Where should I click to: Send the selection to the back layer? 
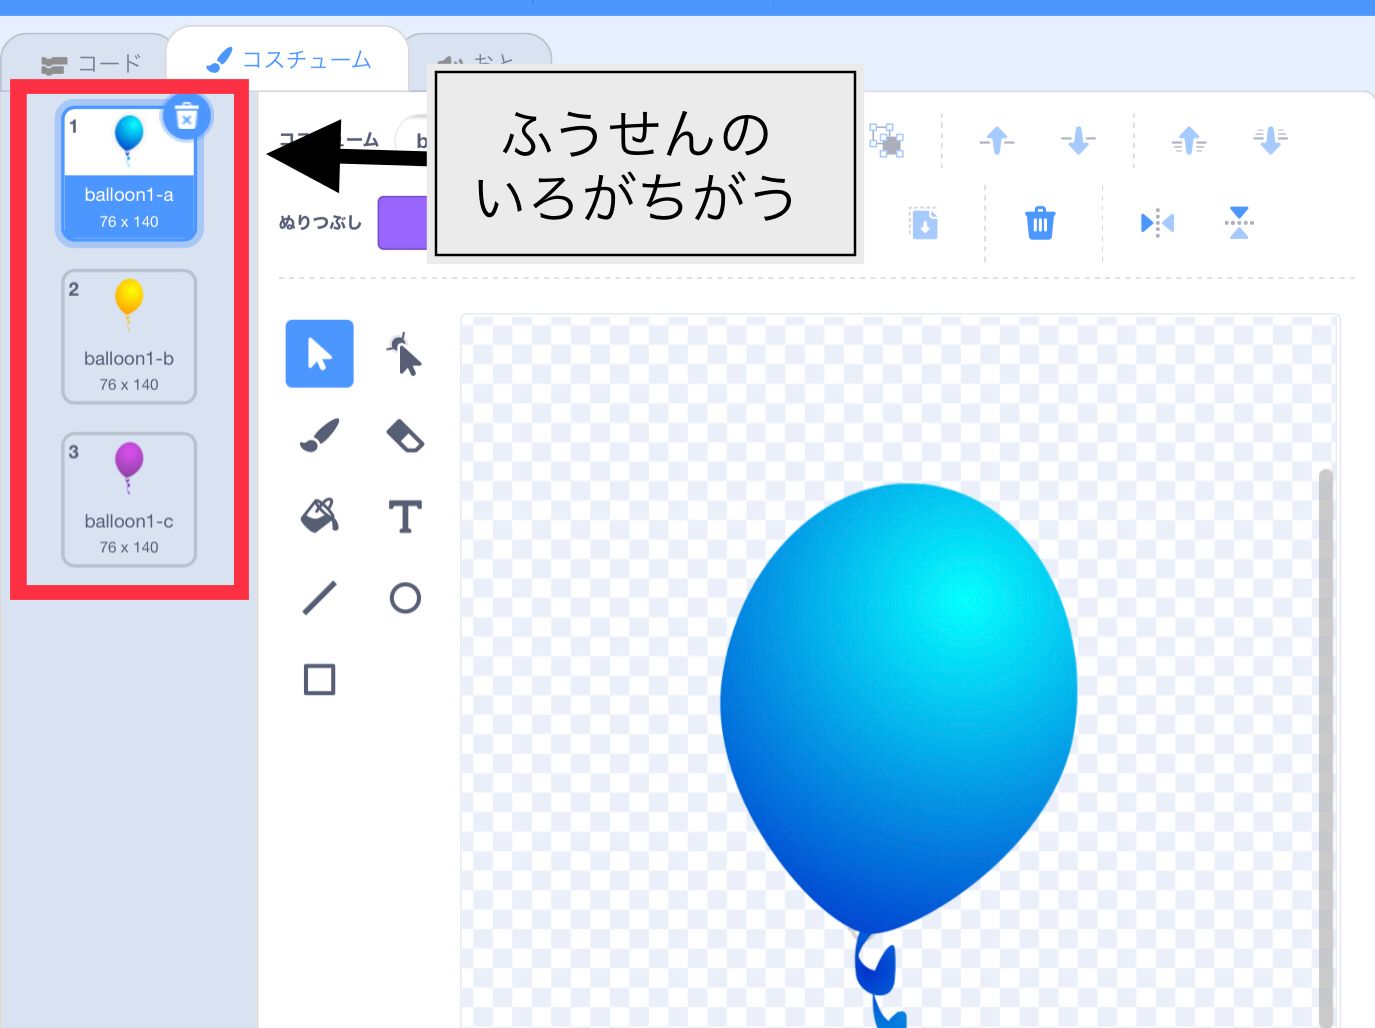[1268, 140]
